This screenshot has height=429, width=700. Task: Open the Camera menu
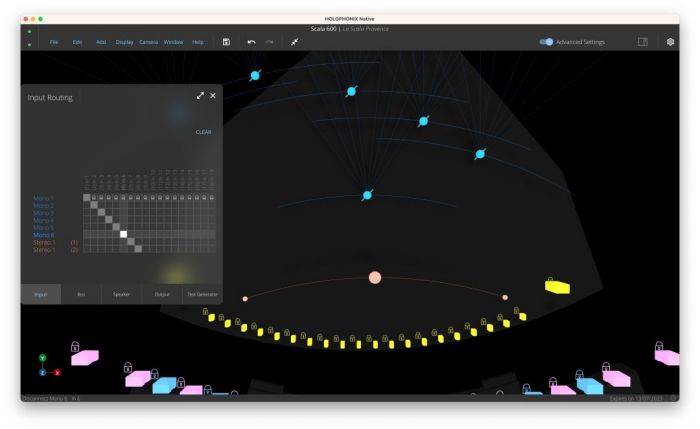[x=148, y=42]
